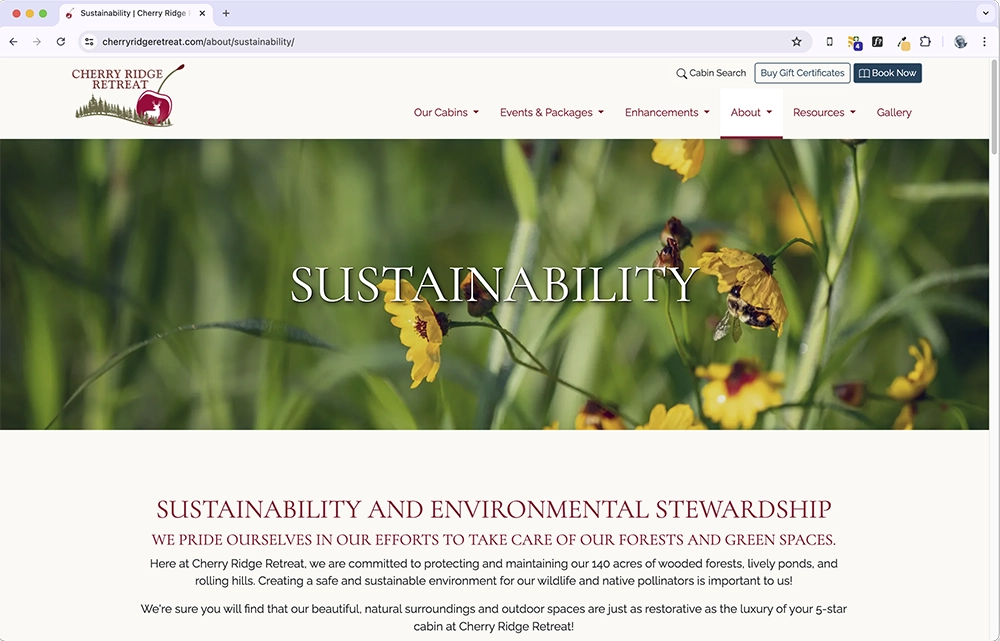Select the Sustainability browser tab

pos(136,13)
